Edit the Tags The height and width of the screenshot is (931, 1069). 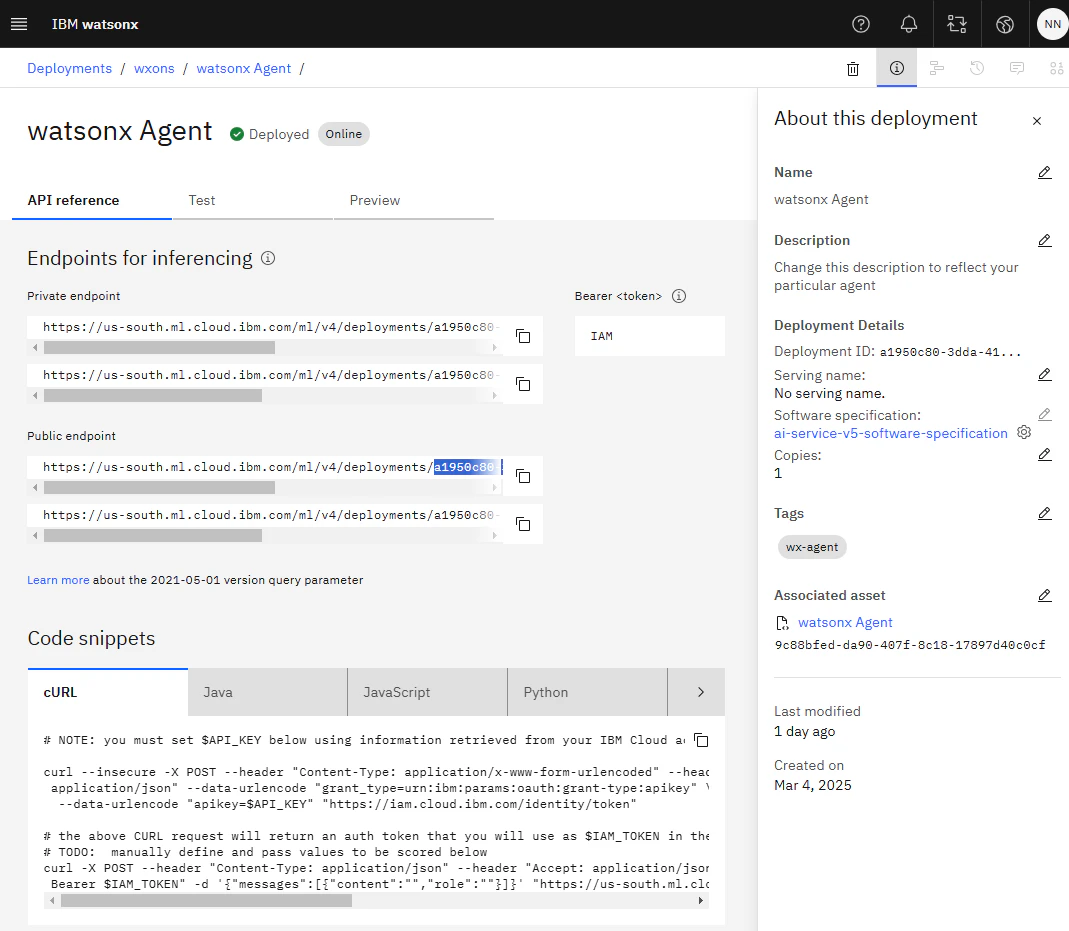tap(1044, 513)
